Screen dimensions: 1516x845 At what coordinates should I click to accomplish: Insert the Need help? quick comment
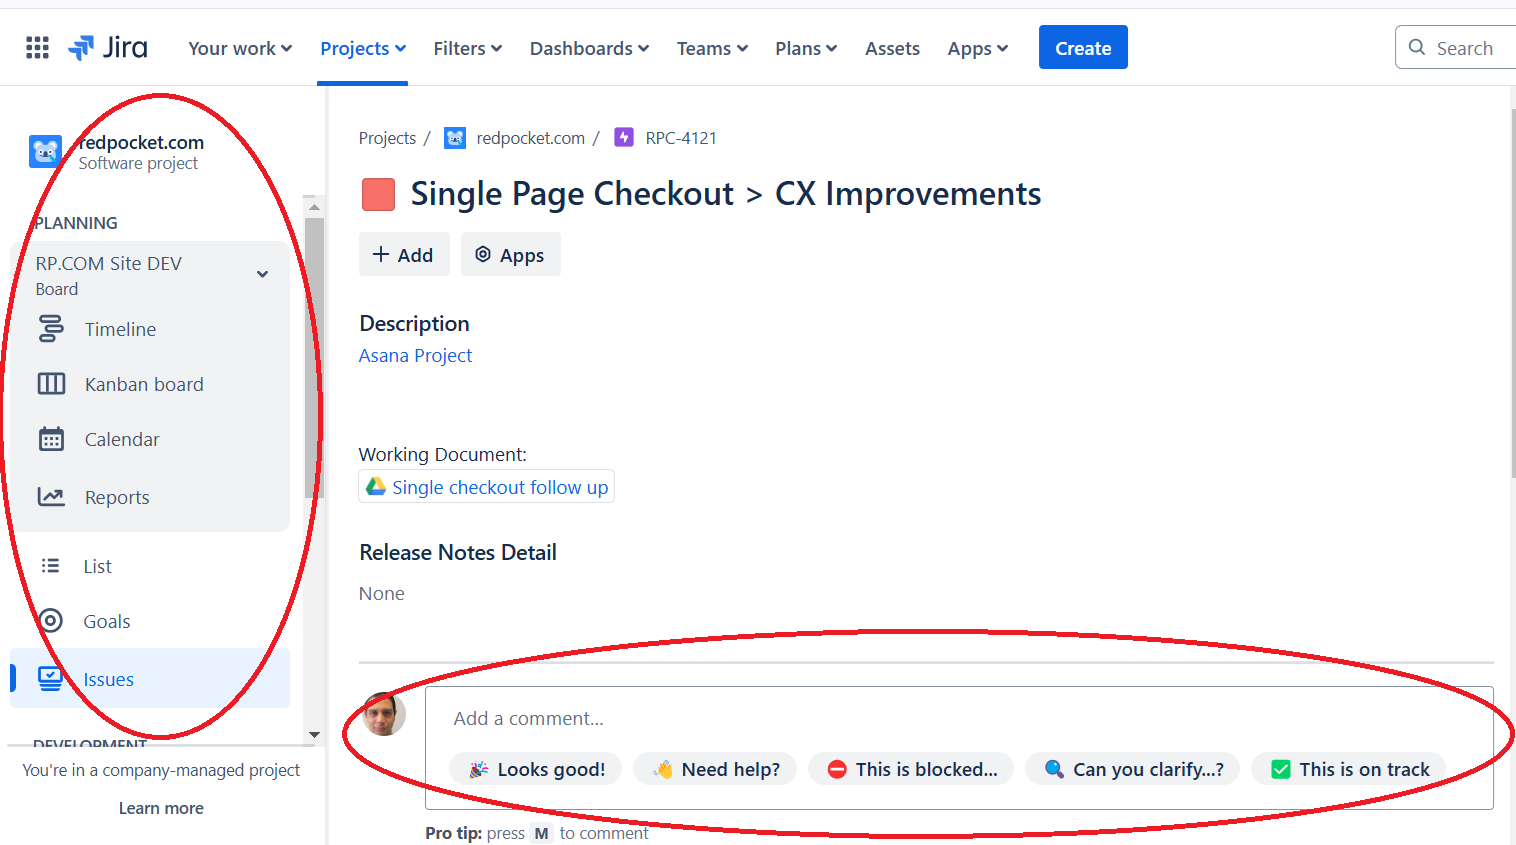coord(715,769)
